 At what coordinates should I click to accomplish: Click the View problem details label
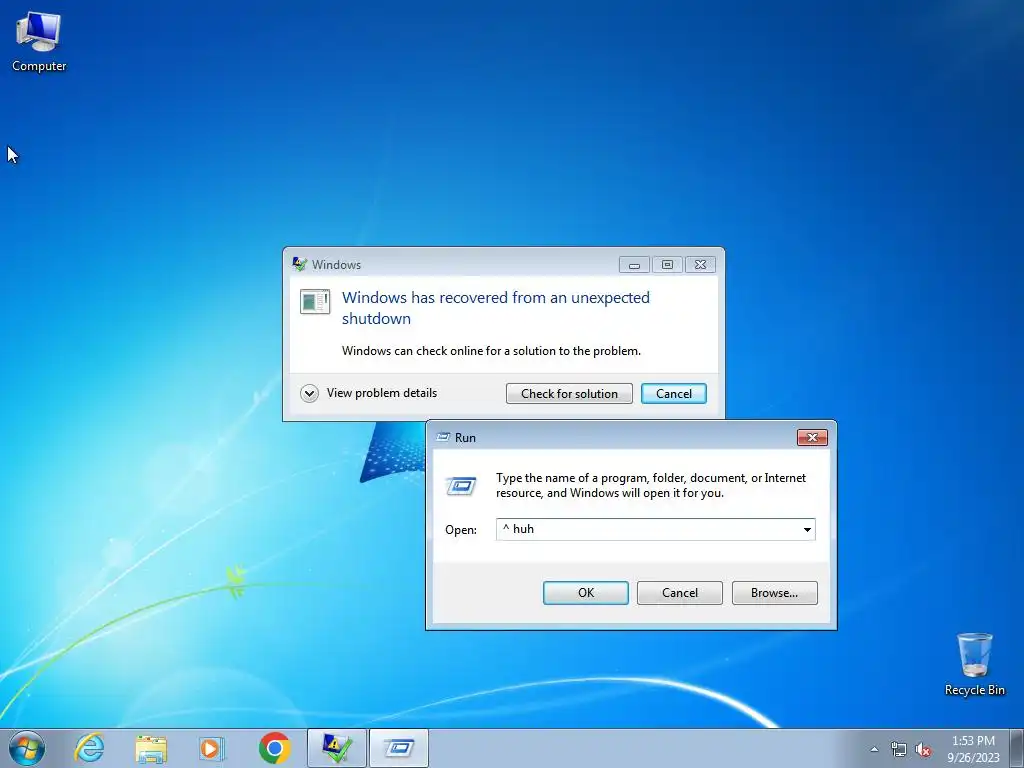[x=381, y=393]
